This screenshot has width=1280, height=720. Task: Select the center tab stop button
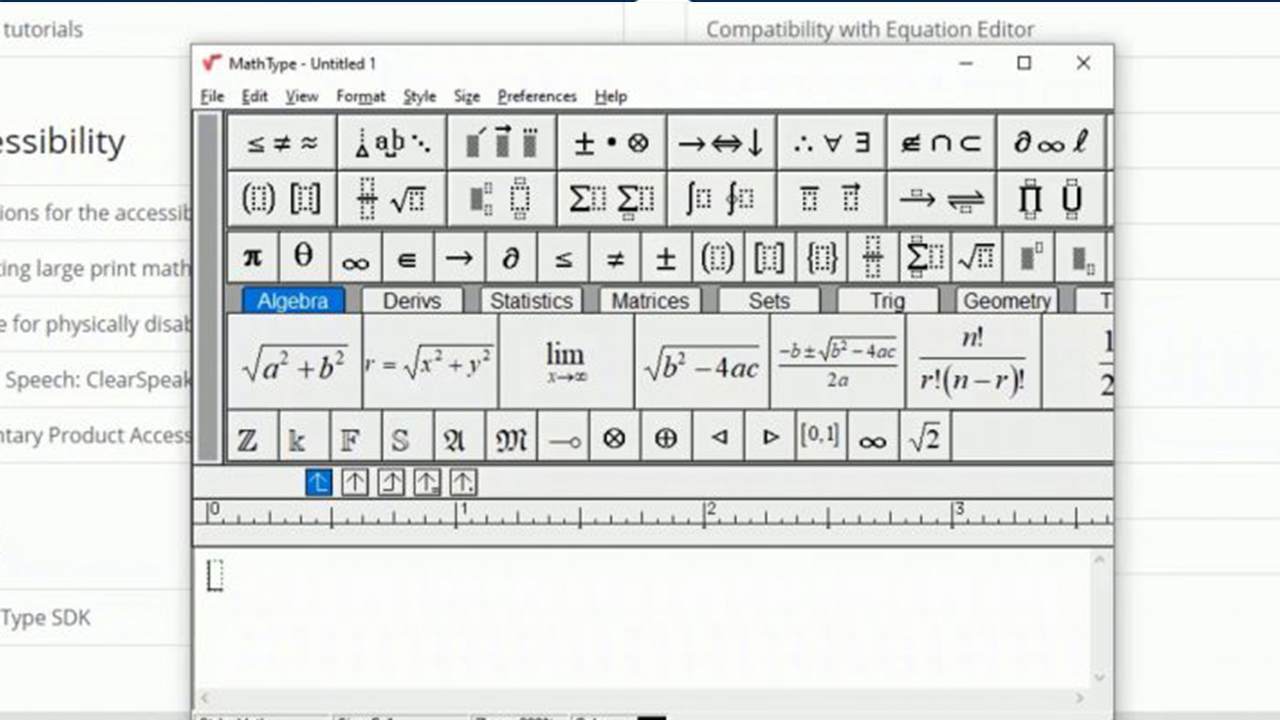(355, 482)
